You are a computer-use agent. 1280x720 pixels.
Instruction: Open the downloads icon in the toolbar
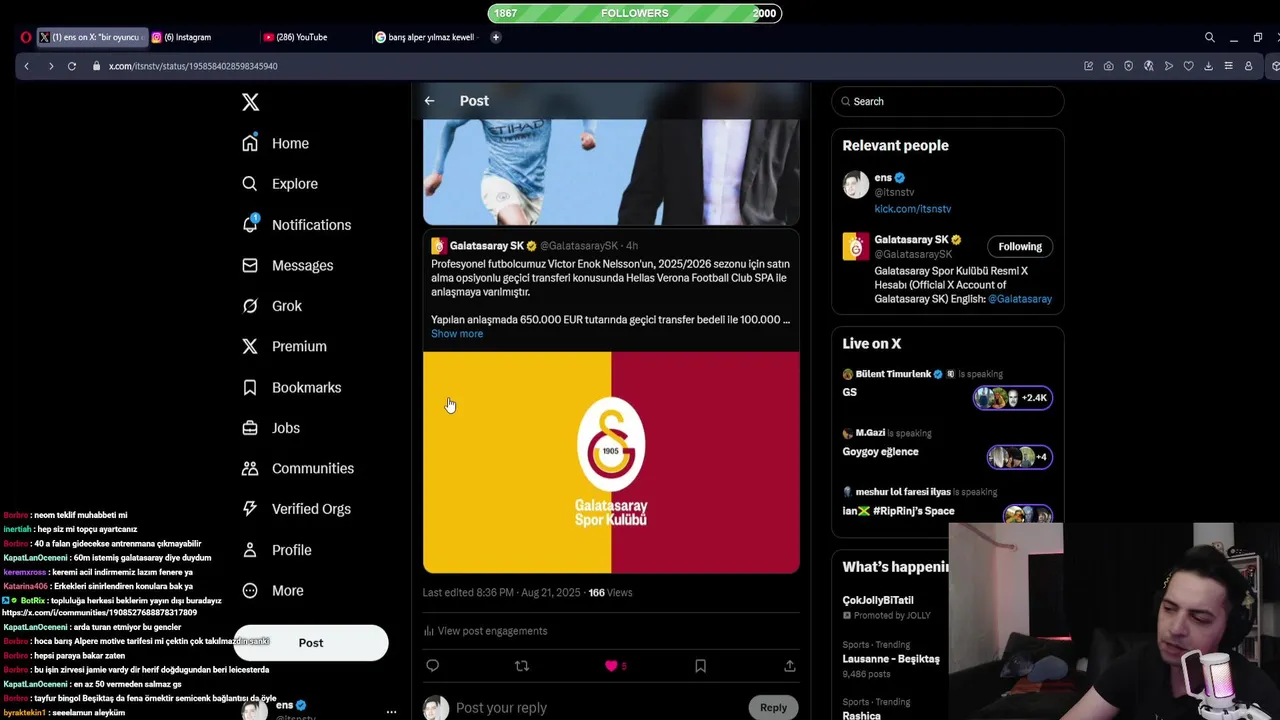(1208, 66)
